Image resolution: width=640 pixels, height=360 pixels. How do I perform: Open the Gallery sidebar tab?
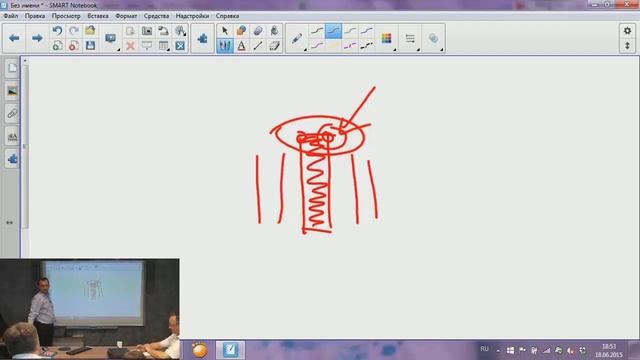[x=12, y=91]
